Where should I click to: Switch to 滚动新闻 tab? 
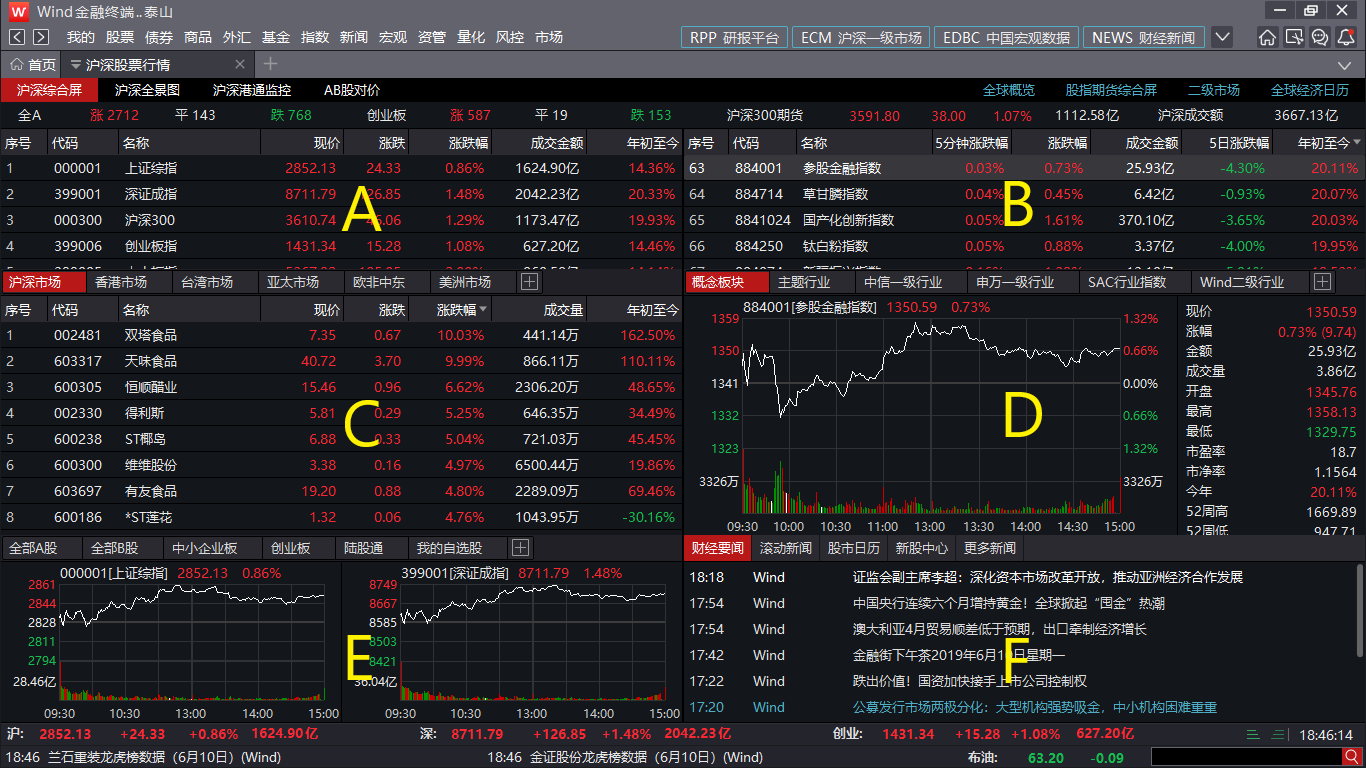(786, 548)
